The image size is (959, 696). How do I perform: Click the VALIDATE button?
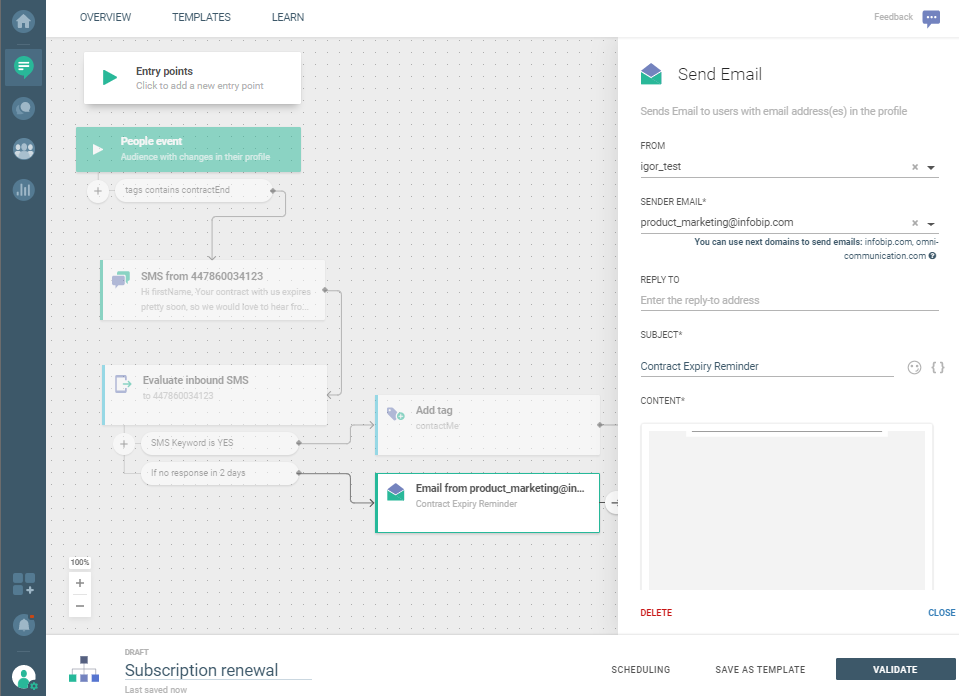pyautogui.click(x=895, y=670)
